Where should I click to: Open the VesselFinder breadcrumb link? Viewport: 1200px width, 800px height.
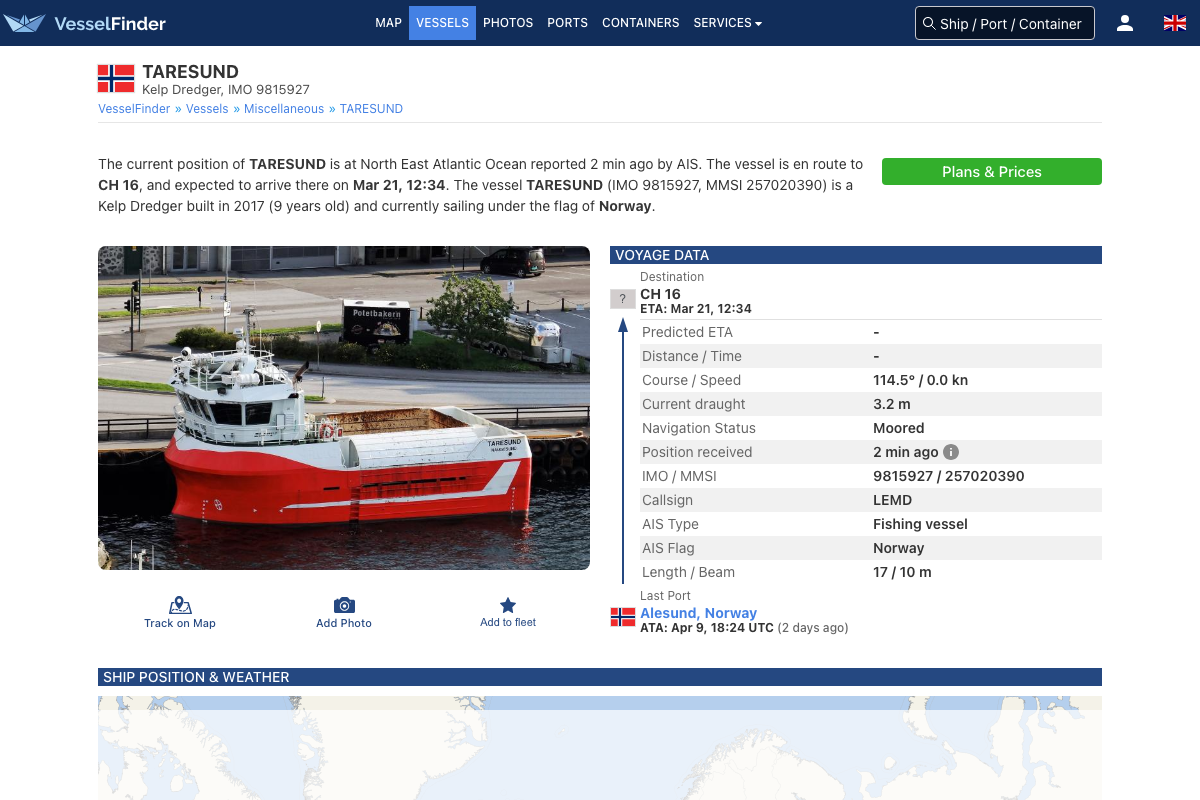point(134,109)
